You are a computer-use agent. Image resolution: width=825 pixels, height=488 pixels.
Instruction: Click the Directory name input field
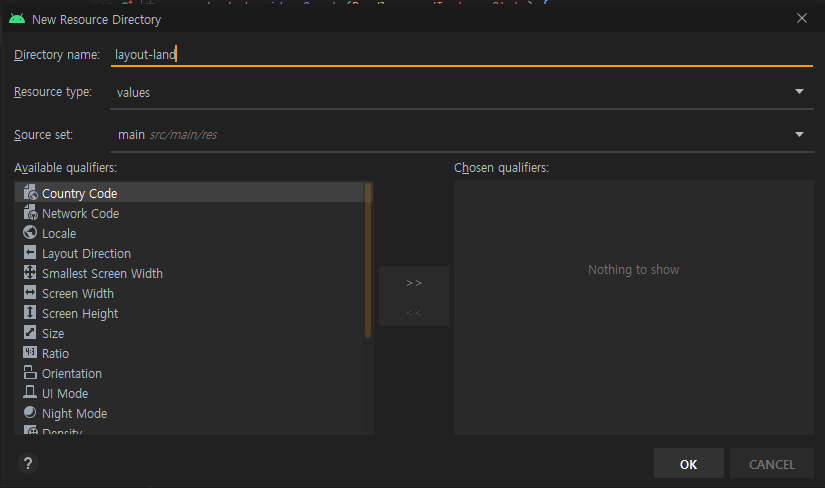(461, 54)
